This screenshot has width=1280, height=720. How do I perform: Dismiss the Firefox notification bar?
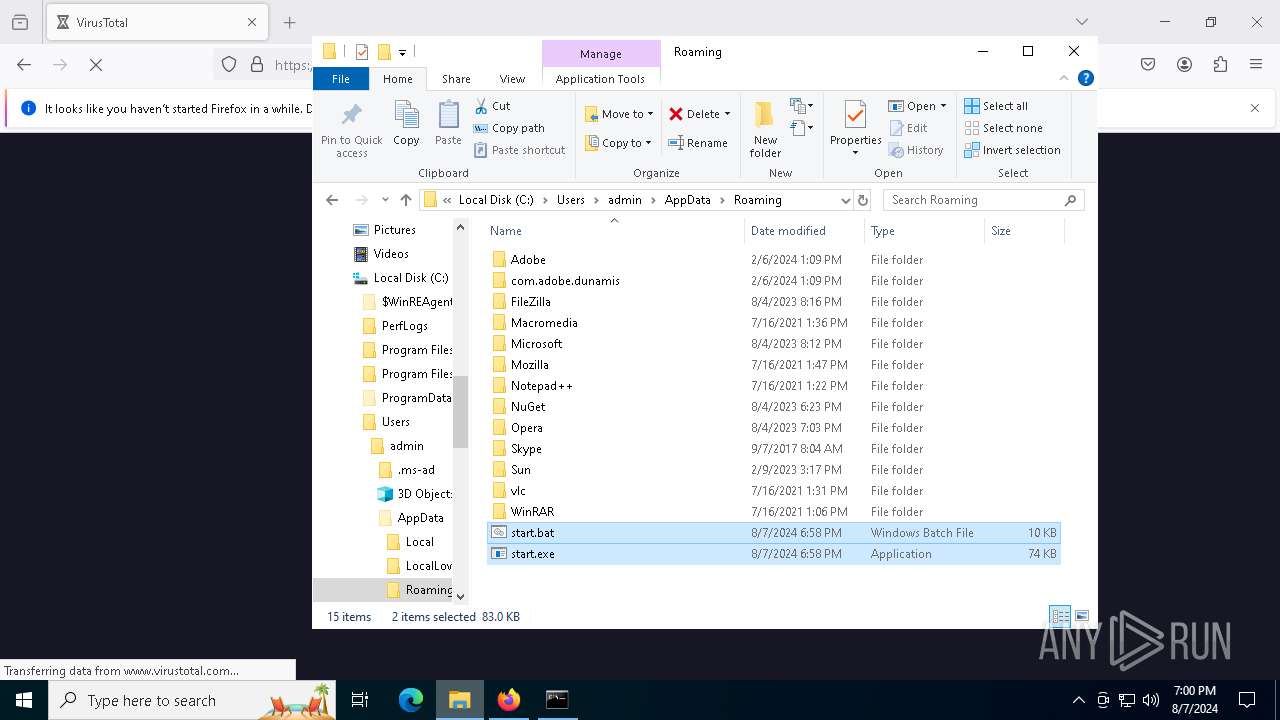tap(1255, 108)
